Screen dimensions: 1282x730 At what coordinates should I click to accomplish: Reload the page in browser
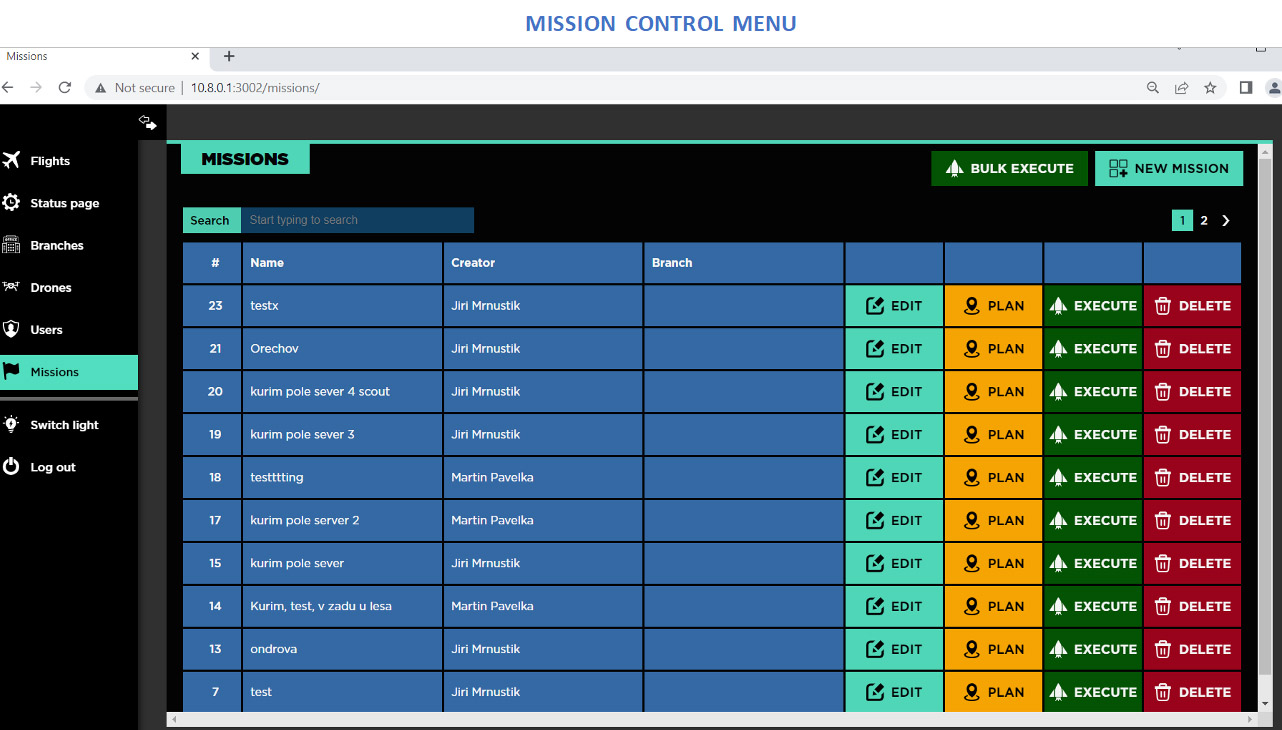pyautogui.click(x=65, y=88)
